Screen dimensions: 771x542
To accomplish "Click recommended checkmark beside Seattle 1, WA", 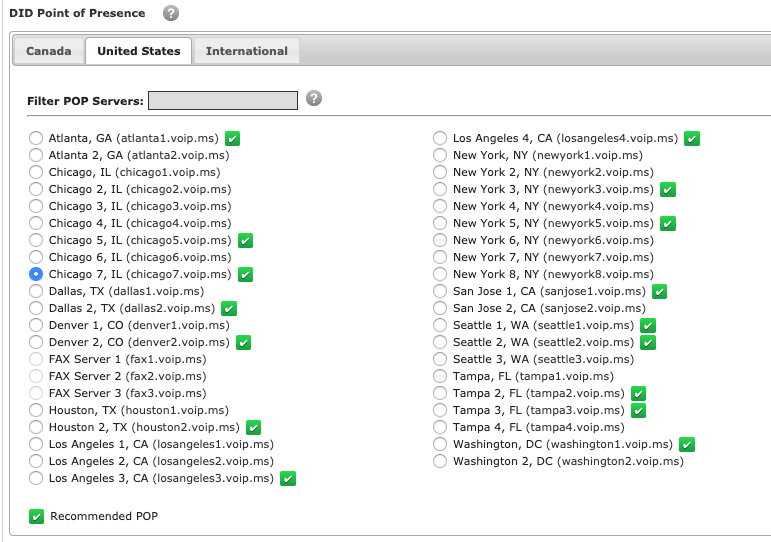I will point(648,326).
